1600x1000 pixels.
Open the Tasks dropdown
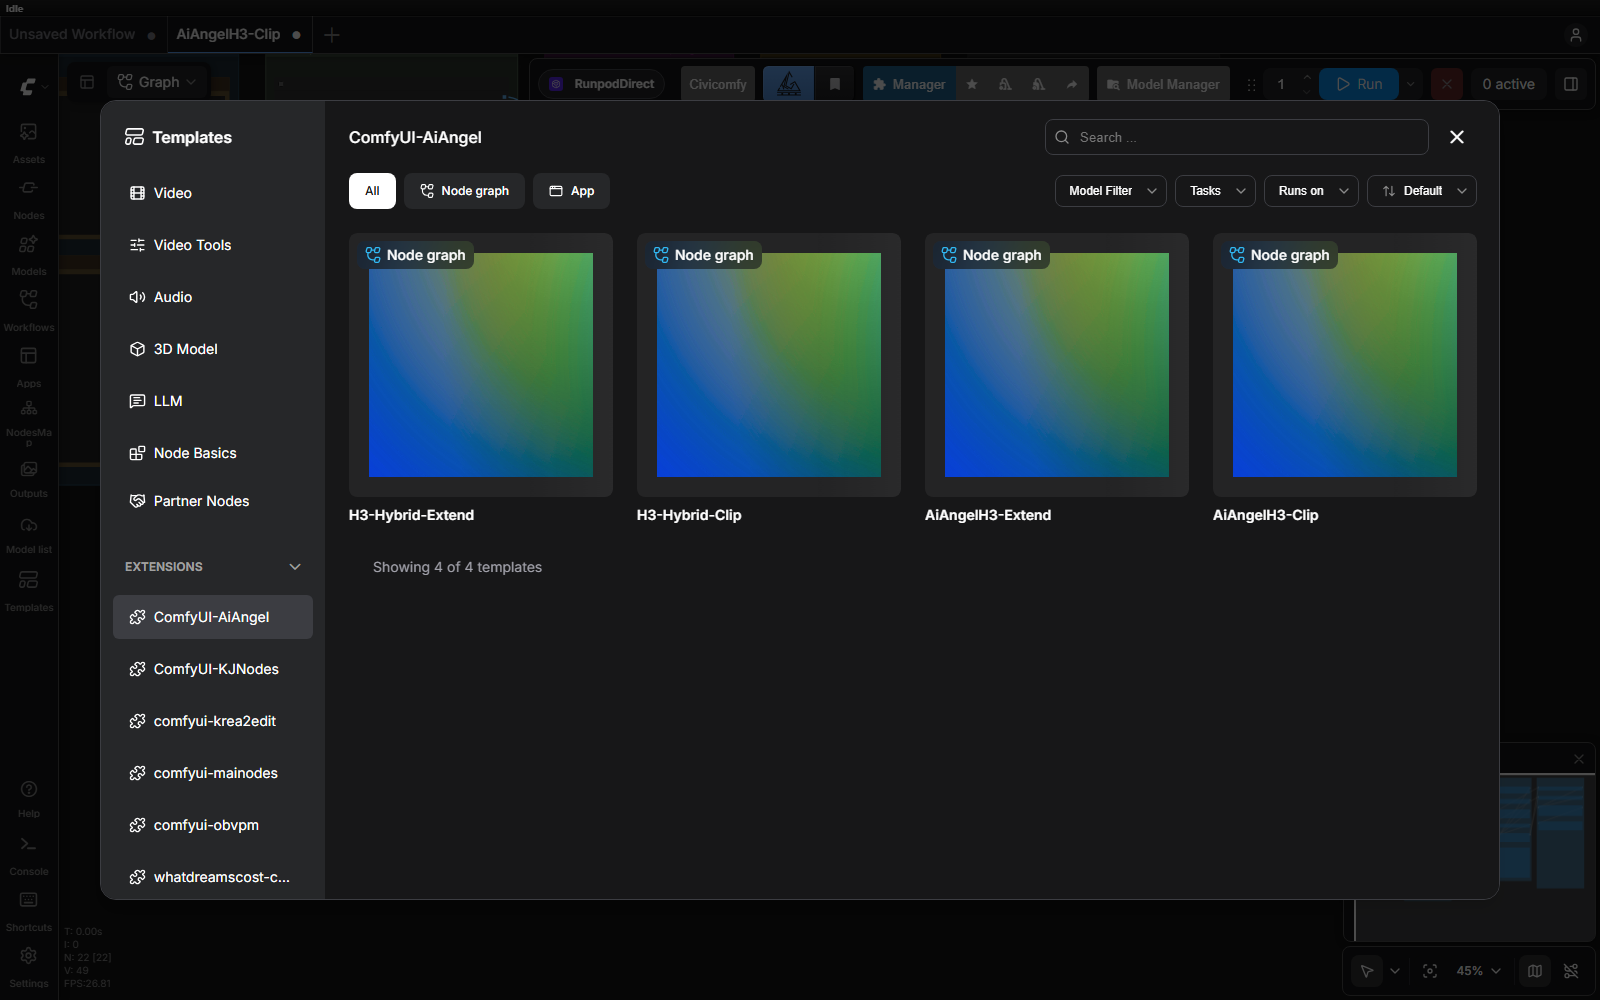(x=1216, y=191)
